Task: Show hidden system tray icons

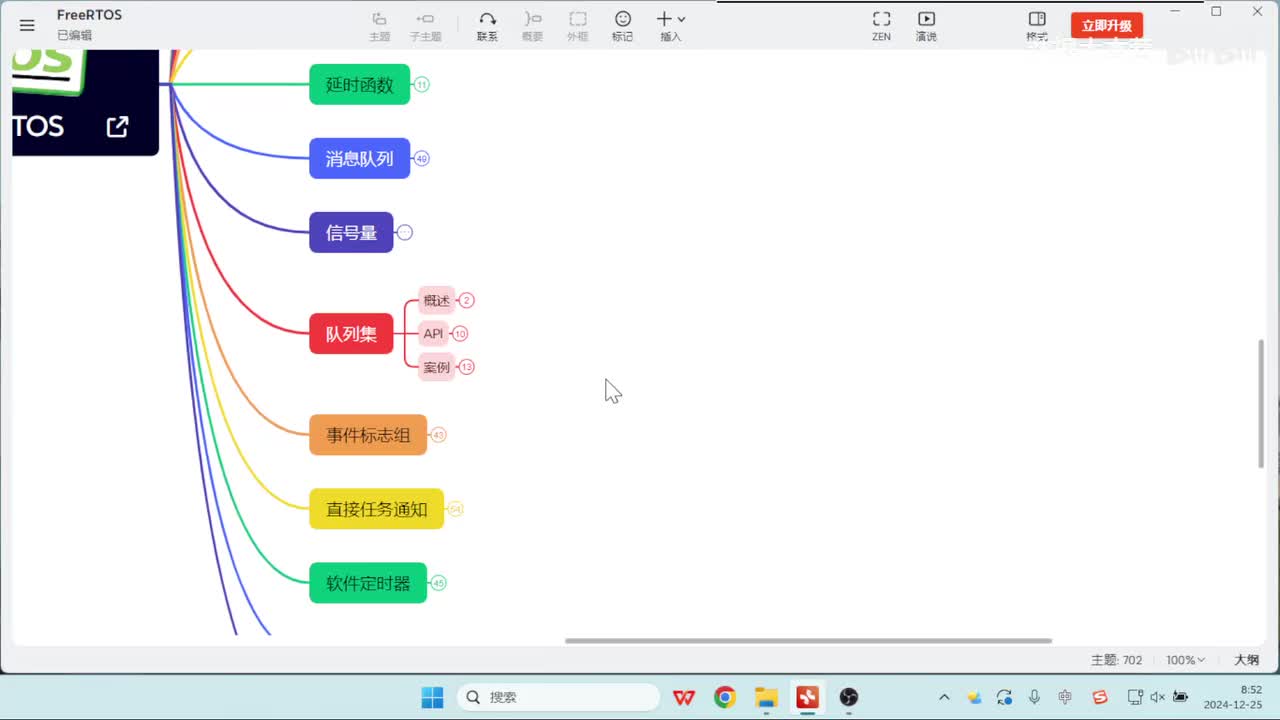Action: point(944,697)
